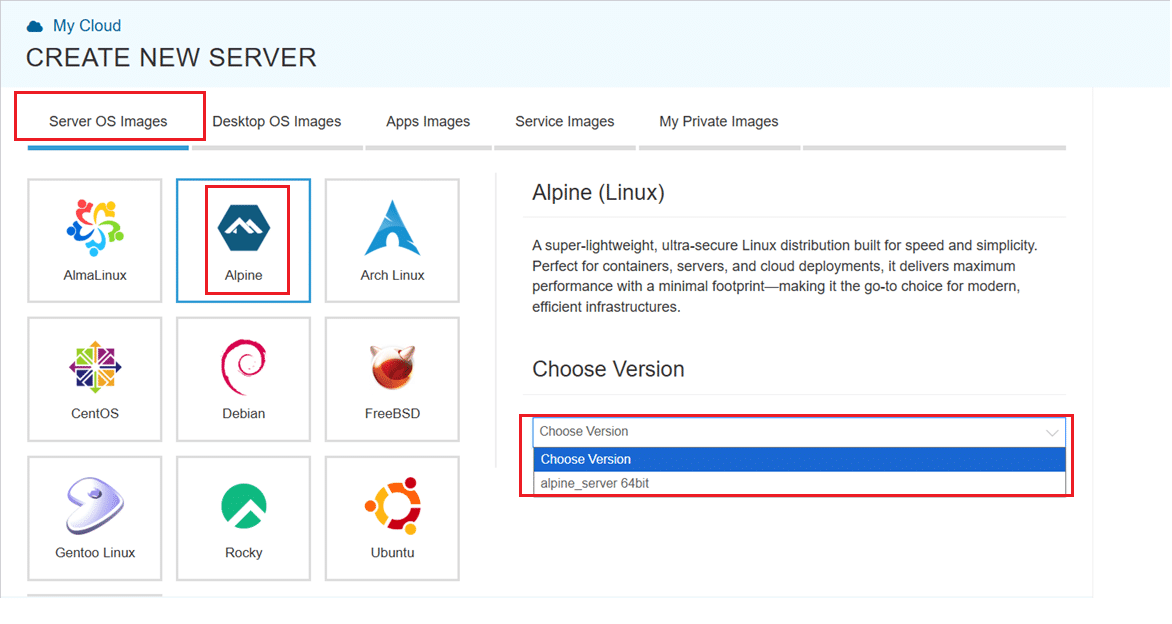Click the Choose Version section heading
This screenshot has width=1172, height=624.
click(608, 369)
